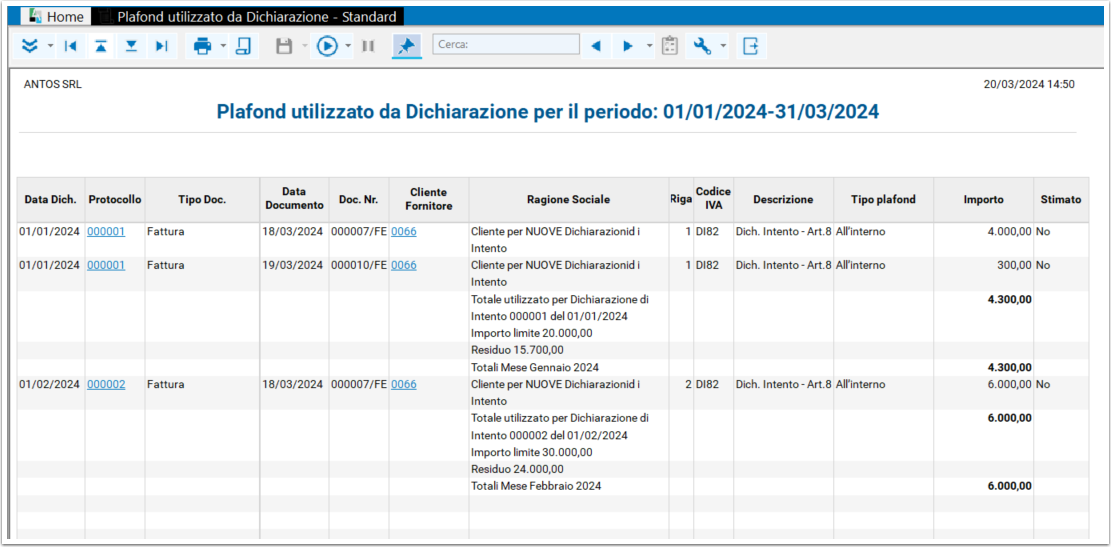Open dropdown arrow beside find-next arrow

(x=650, y=46)
